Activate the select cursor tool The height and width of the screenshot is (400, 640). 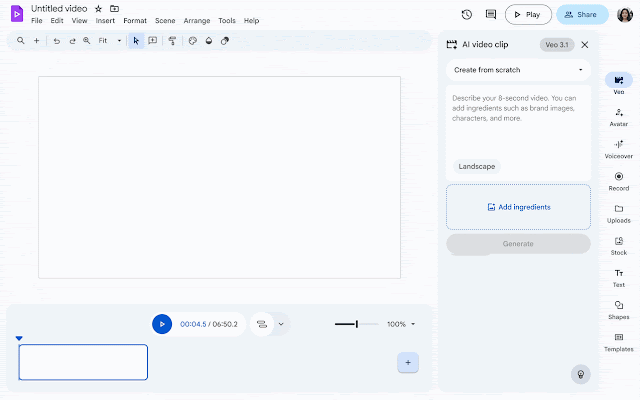pos(136,41)
